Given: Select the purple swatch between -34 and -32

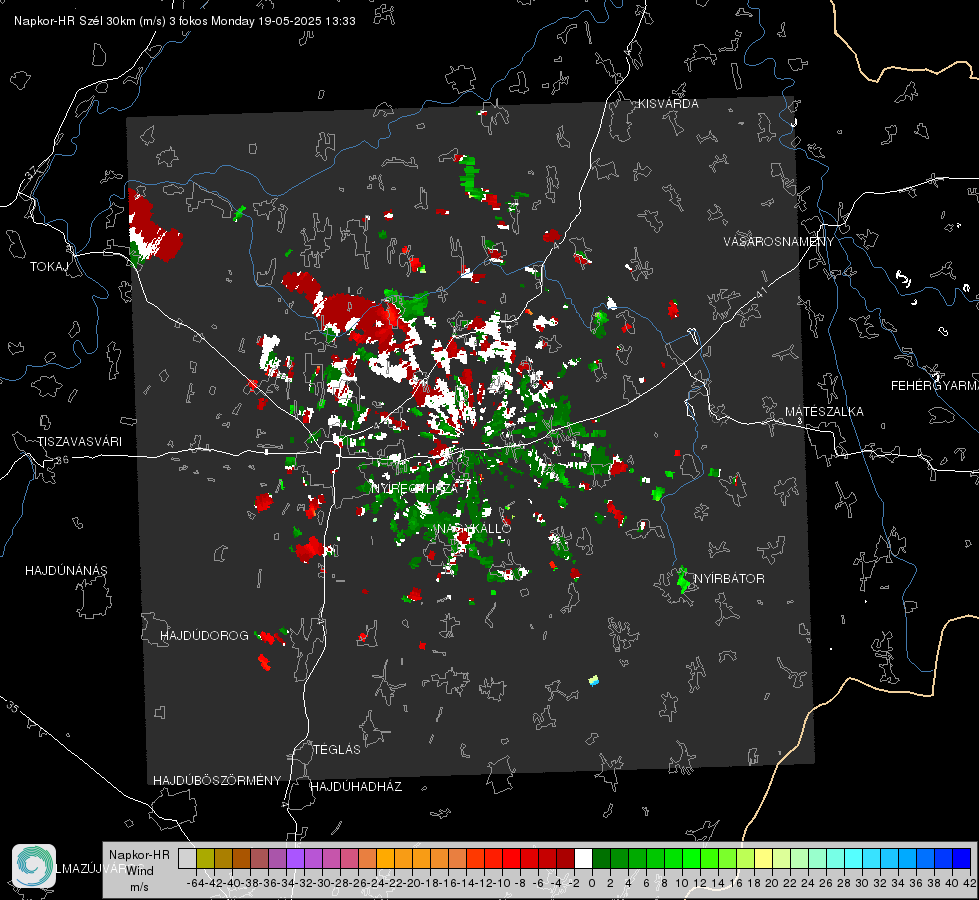Looking at the screenshot, I should click(x=295, y=858).
